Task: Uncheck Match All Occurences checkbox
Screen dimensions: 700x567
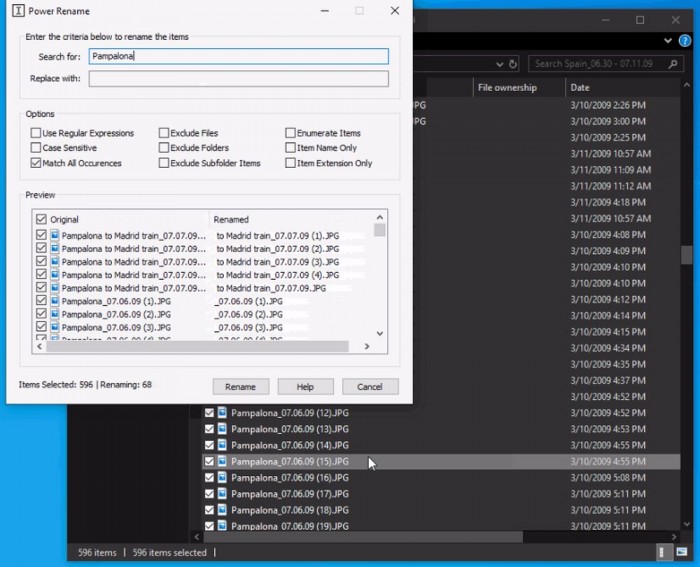Action: 36,163
